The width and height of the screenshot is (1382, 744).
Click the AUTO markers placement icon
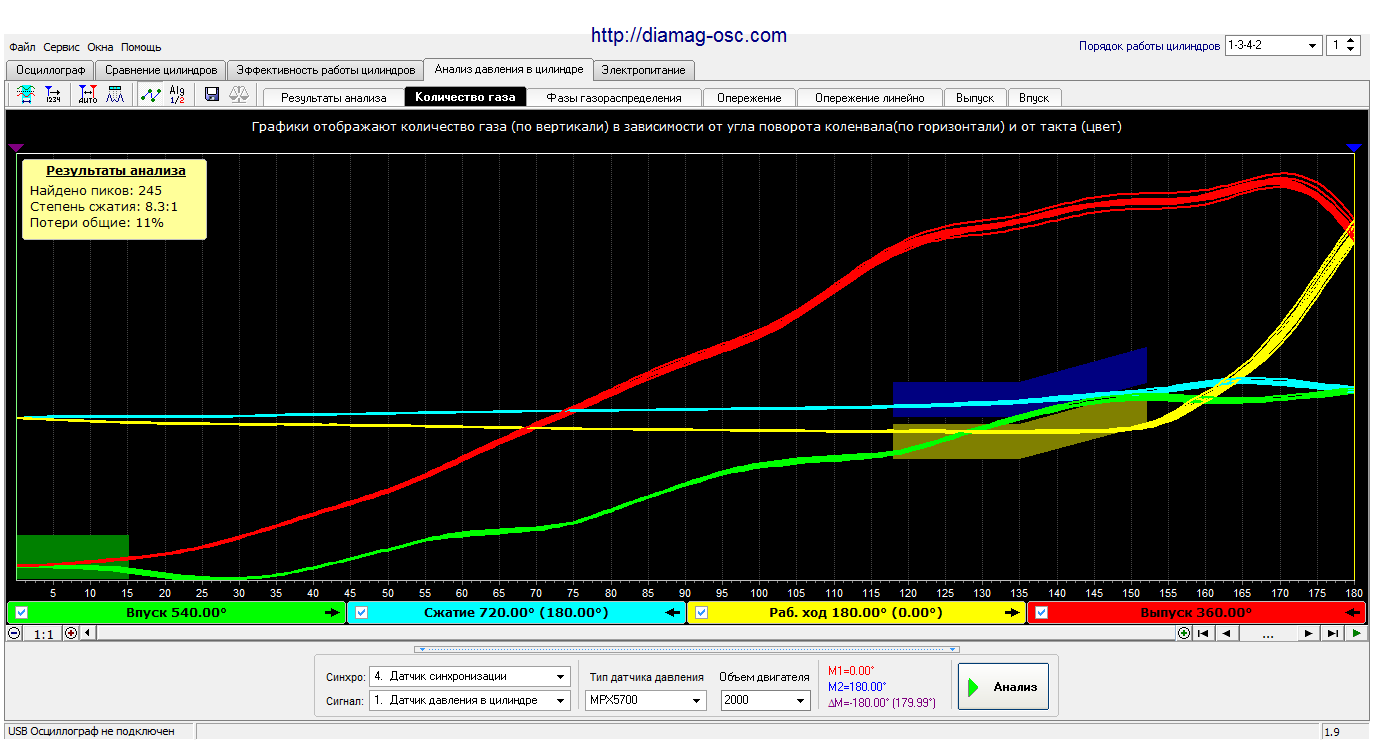click(x=87, y=95)
